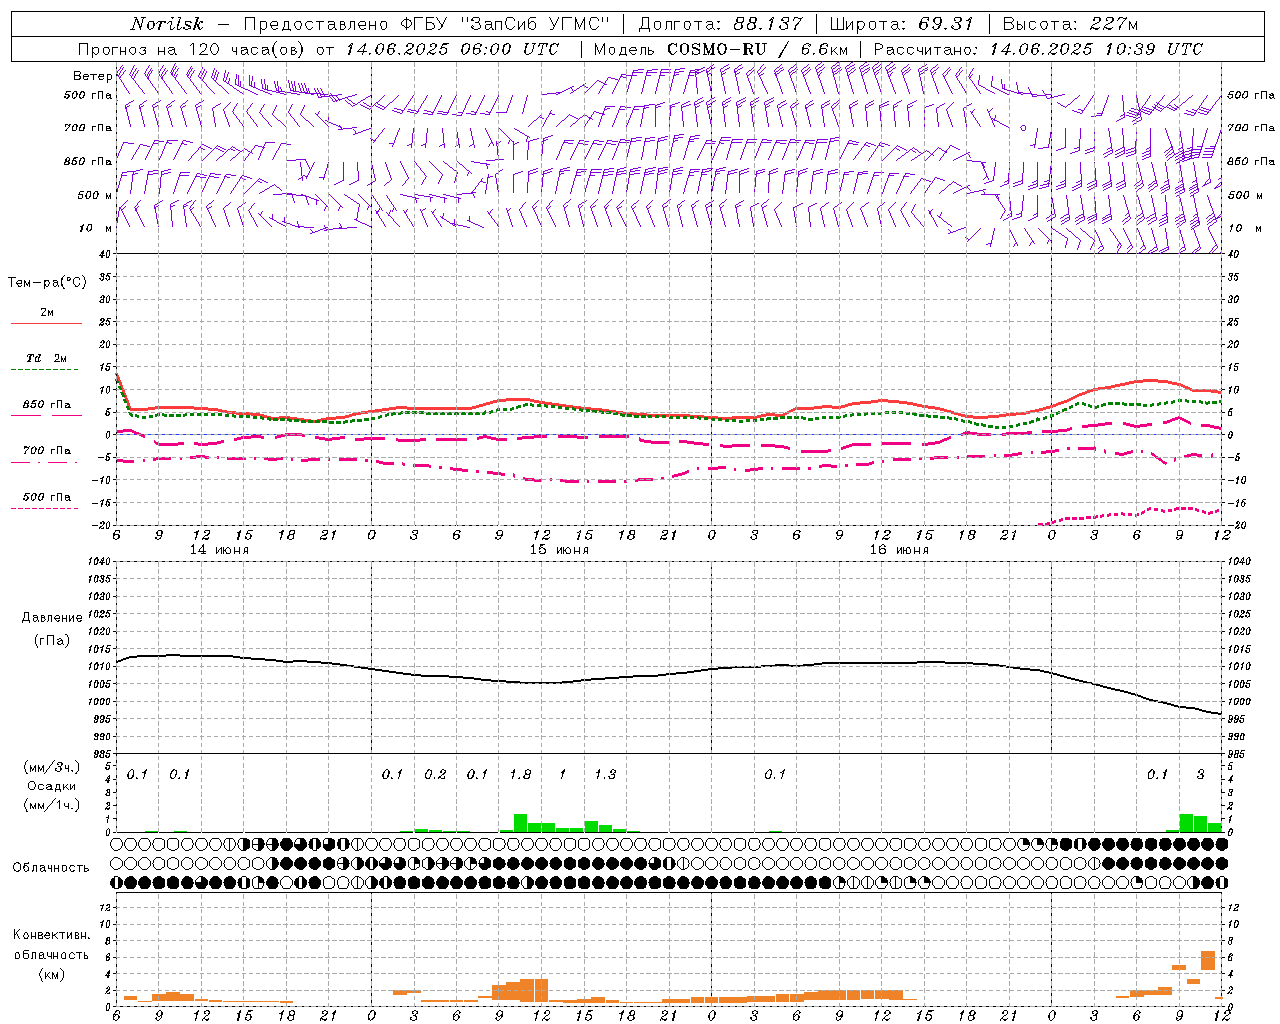Click the "Давление" pressure panel label
Viewport: 1280px width, 1024px height.
point(52,618)
